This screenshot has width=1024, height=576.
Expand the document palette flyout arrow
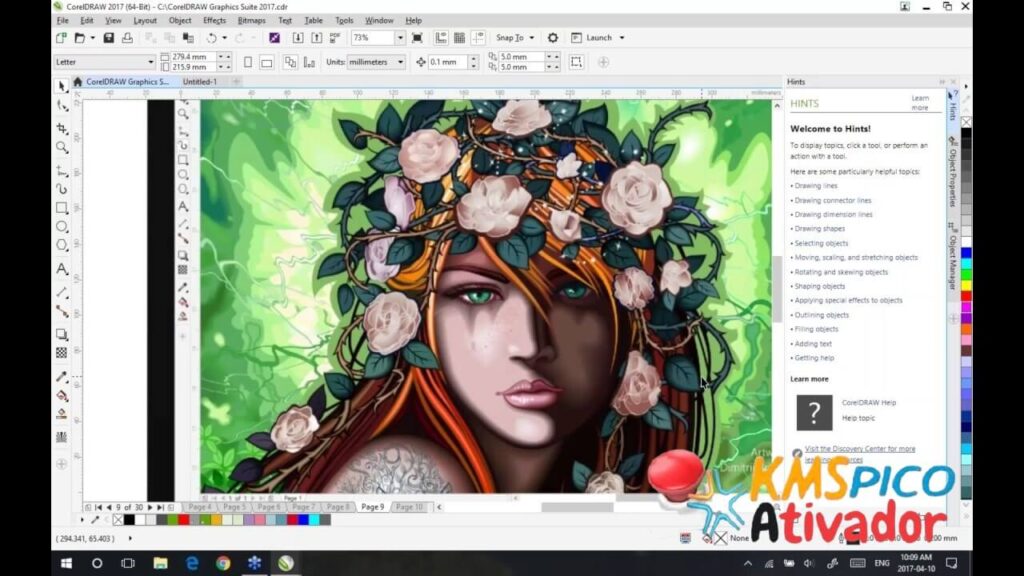point(82,520)
